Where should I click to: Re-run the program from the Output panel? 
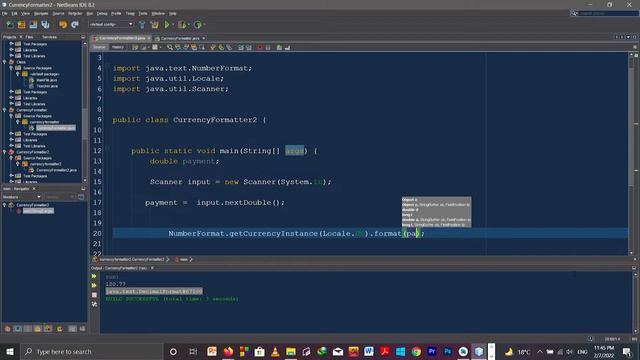pyautogui.click(x=94, y=276)
